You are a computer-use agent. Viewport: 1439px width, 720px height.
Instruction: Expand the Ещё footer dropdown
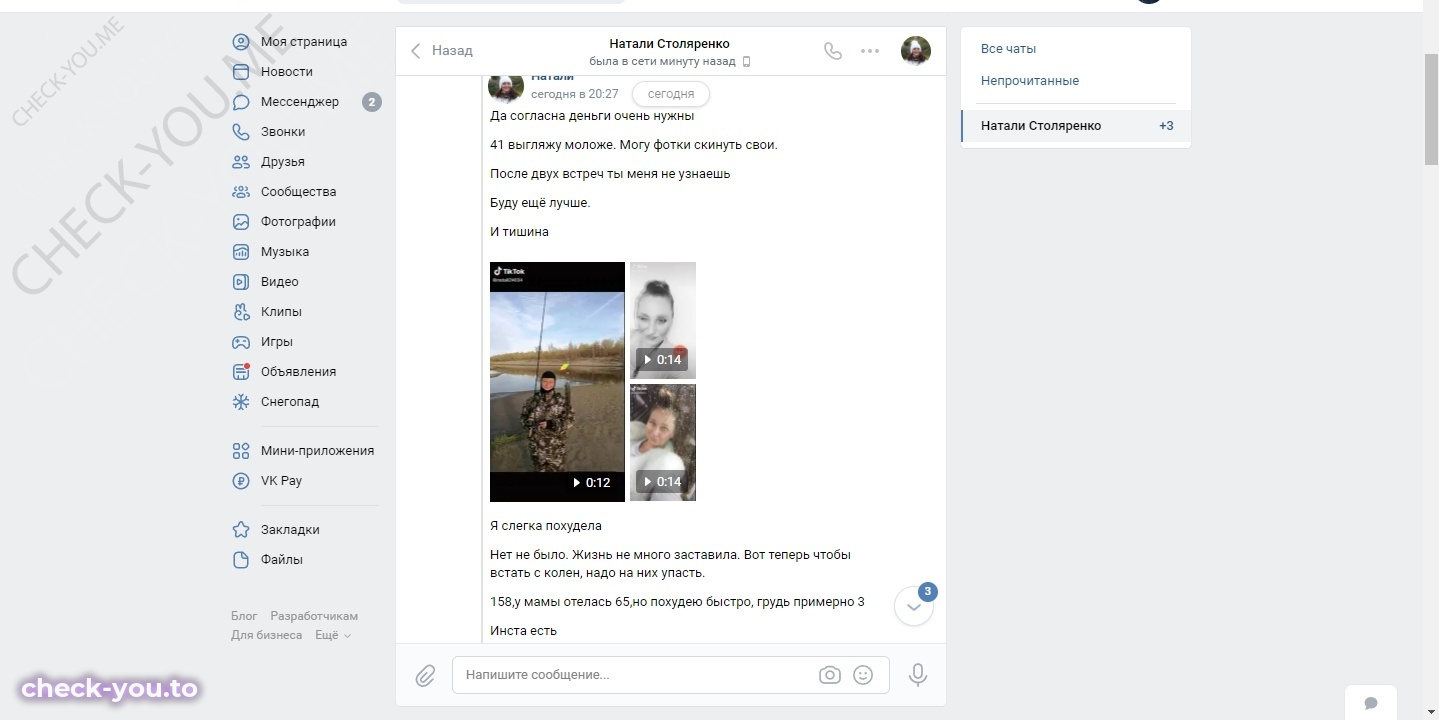[333, 635]
